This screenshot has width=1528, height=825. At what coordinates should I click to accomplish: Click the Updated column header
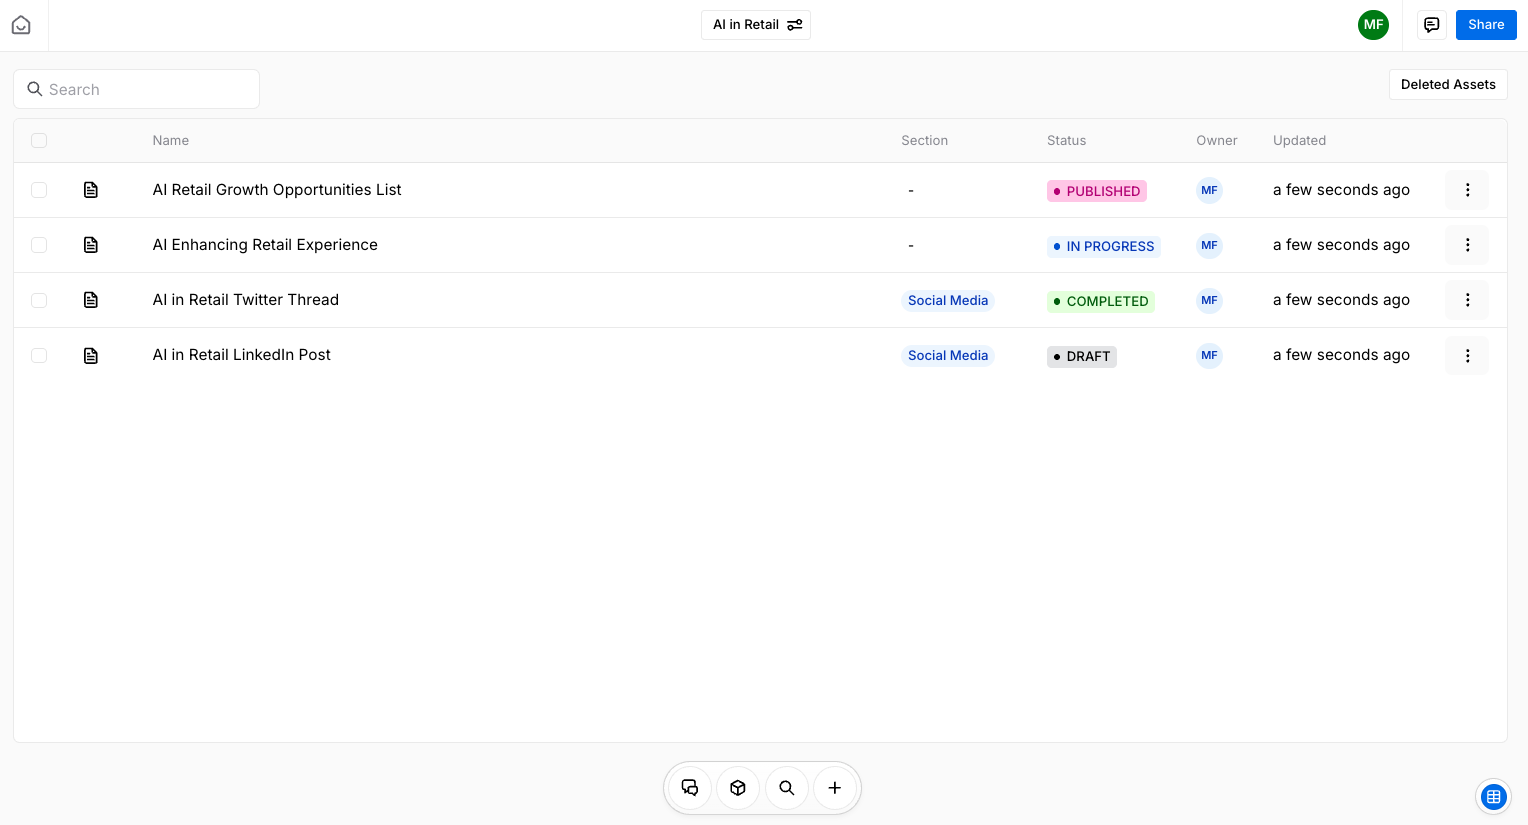pyautogui.click(x=1299, y=141)
